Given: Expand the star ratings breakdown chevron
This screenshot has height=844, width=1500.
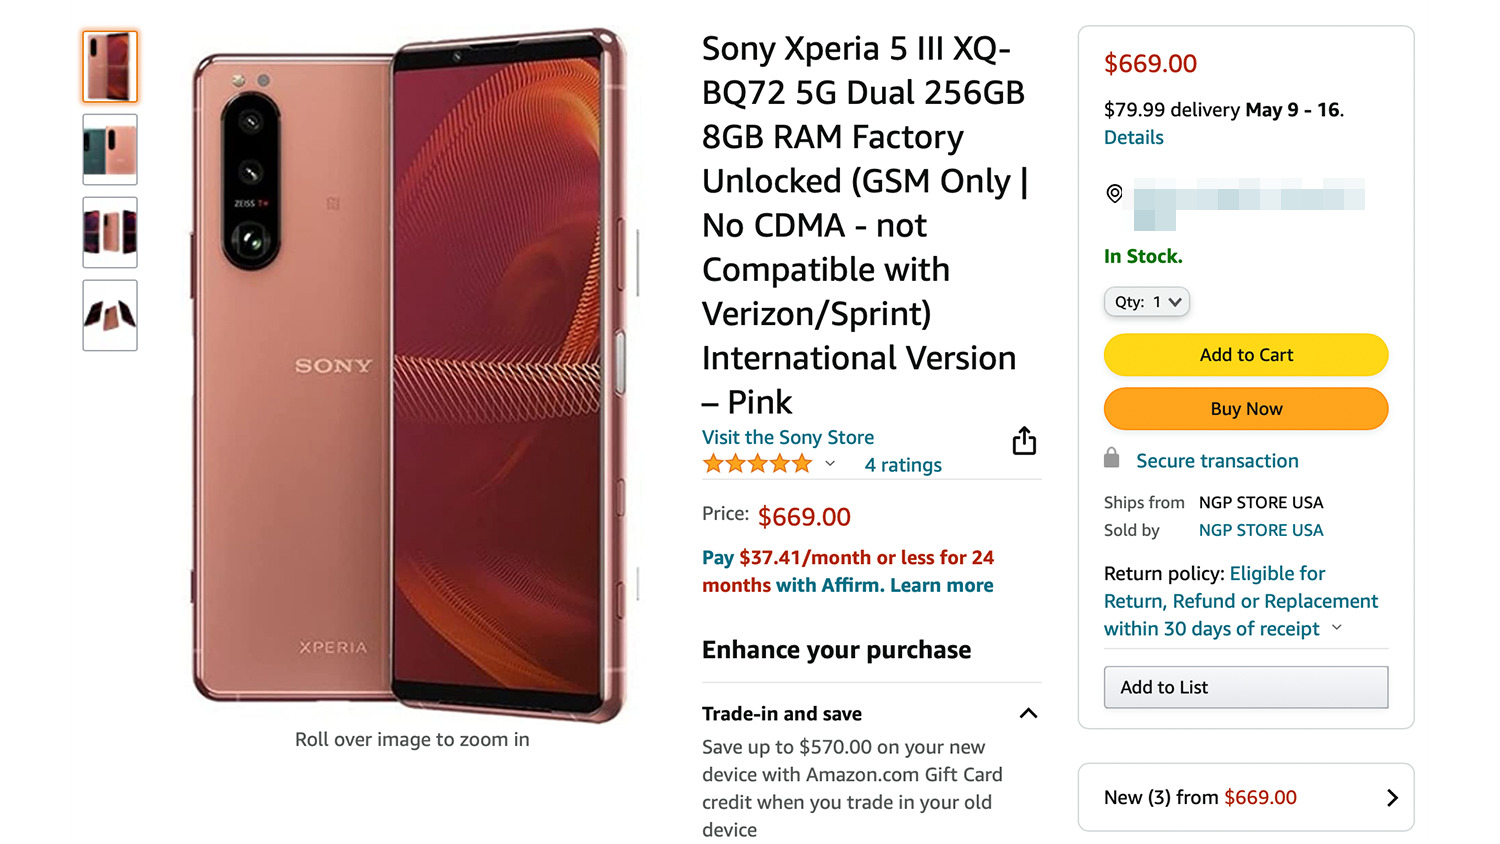Looking at the screenshot, I should [830, 464].
